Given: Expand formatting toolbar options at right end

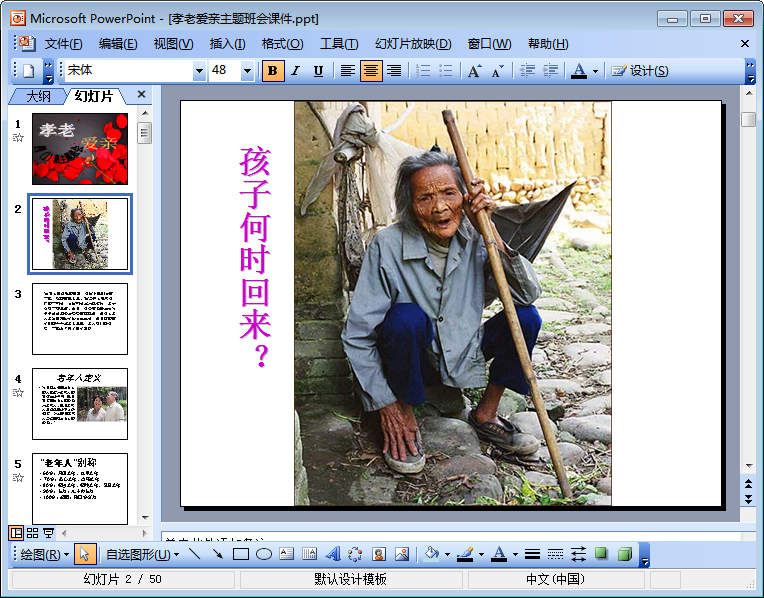Looking at the screenshot, I should (750, 71).
